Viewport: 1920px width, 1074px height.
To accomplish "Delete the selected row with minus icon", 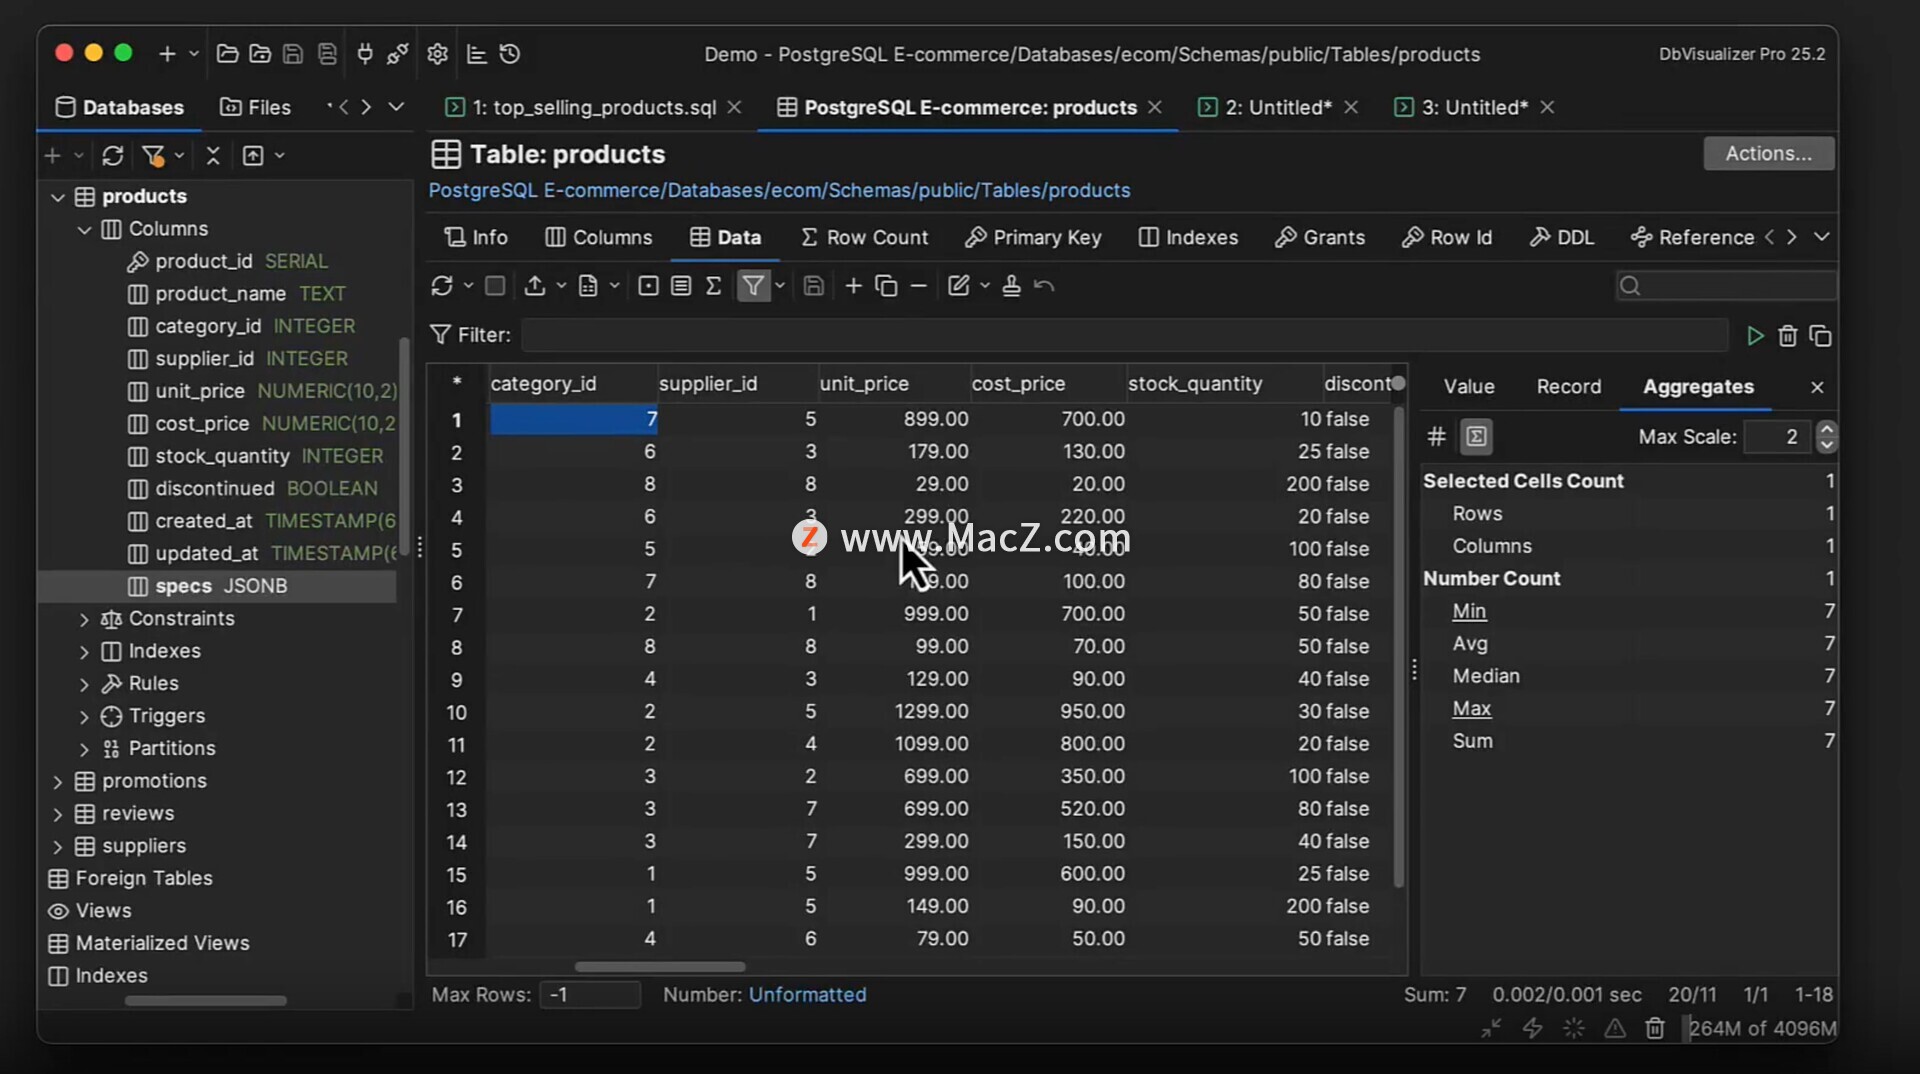I will pyautogui.click(x=919, y=286).
